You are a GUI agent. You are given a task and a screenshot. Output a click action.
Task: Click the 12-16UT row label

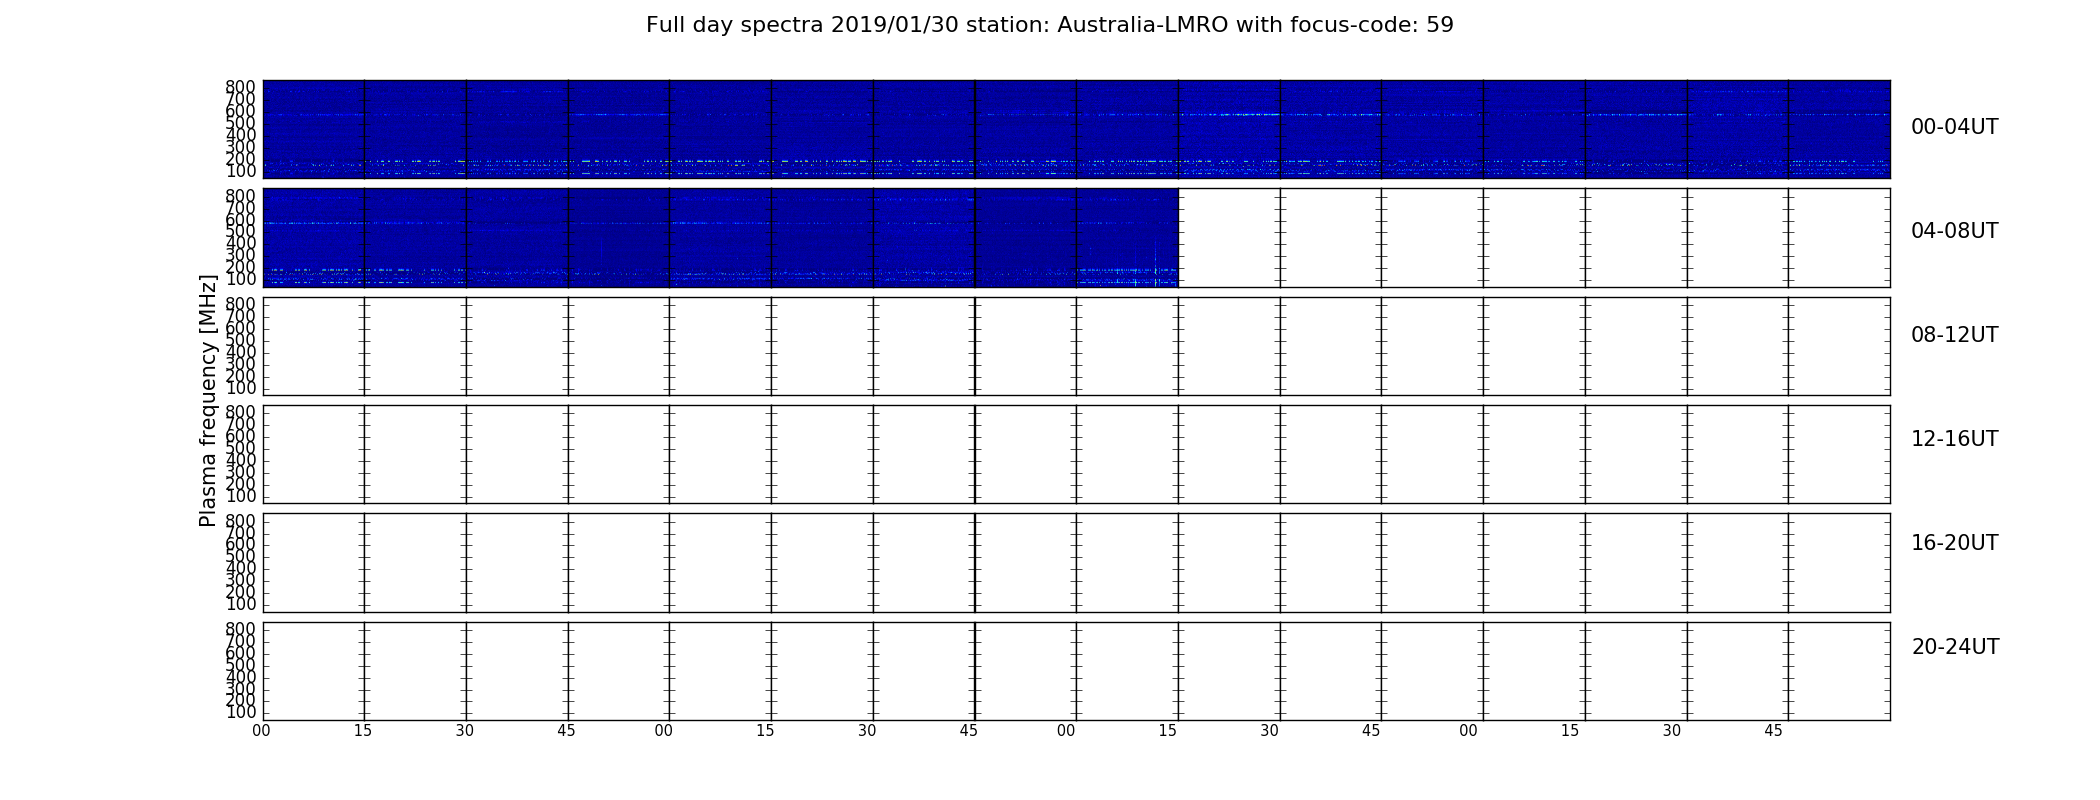click(x=1954, y=439)
